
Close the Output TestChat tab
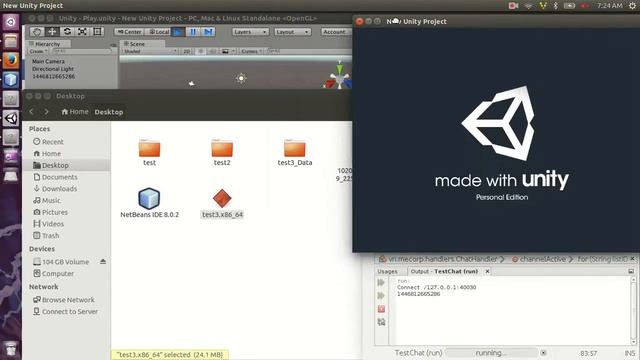[487, 271]
